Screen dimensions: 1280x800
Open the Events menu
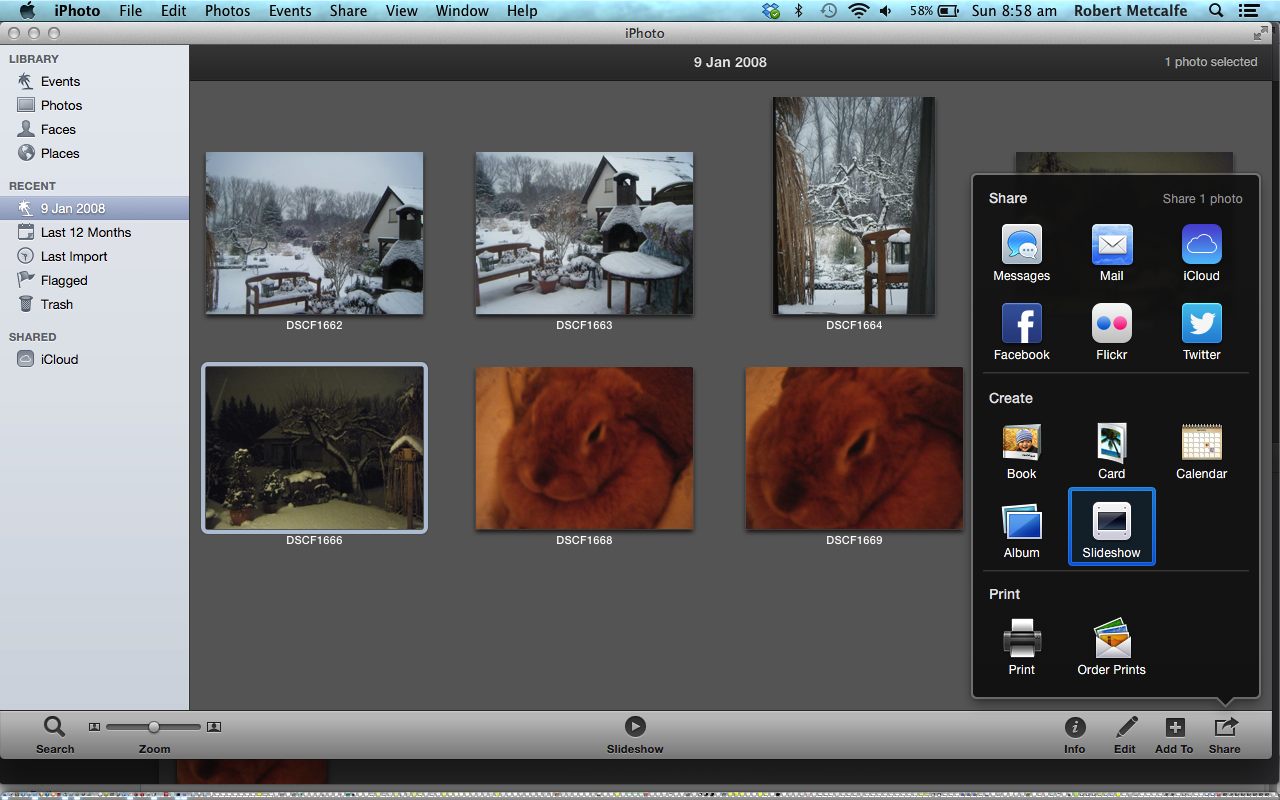pos(290,11)
